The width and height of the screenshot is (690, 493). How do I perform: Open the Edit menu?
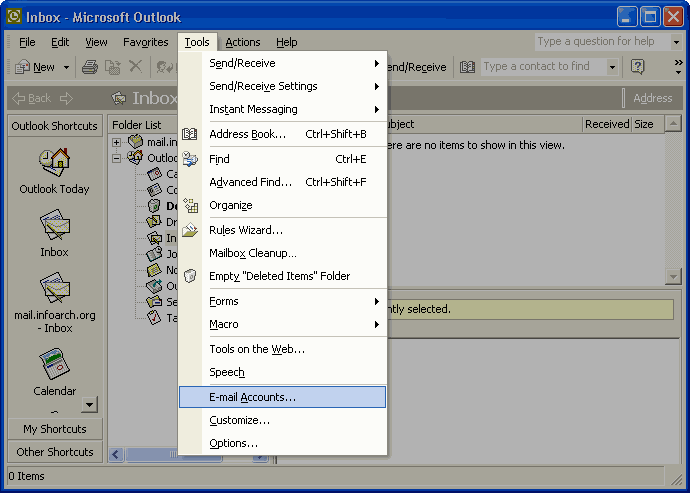[60, 42]
